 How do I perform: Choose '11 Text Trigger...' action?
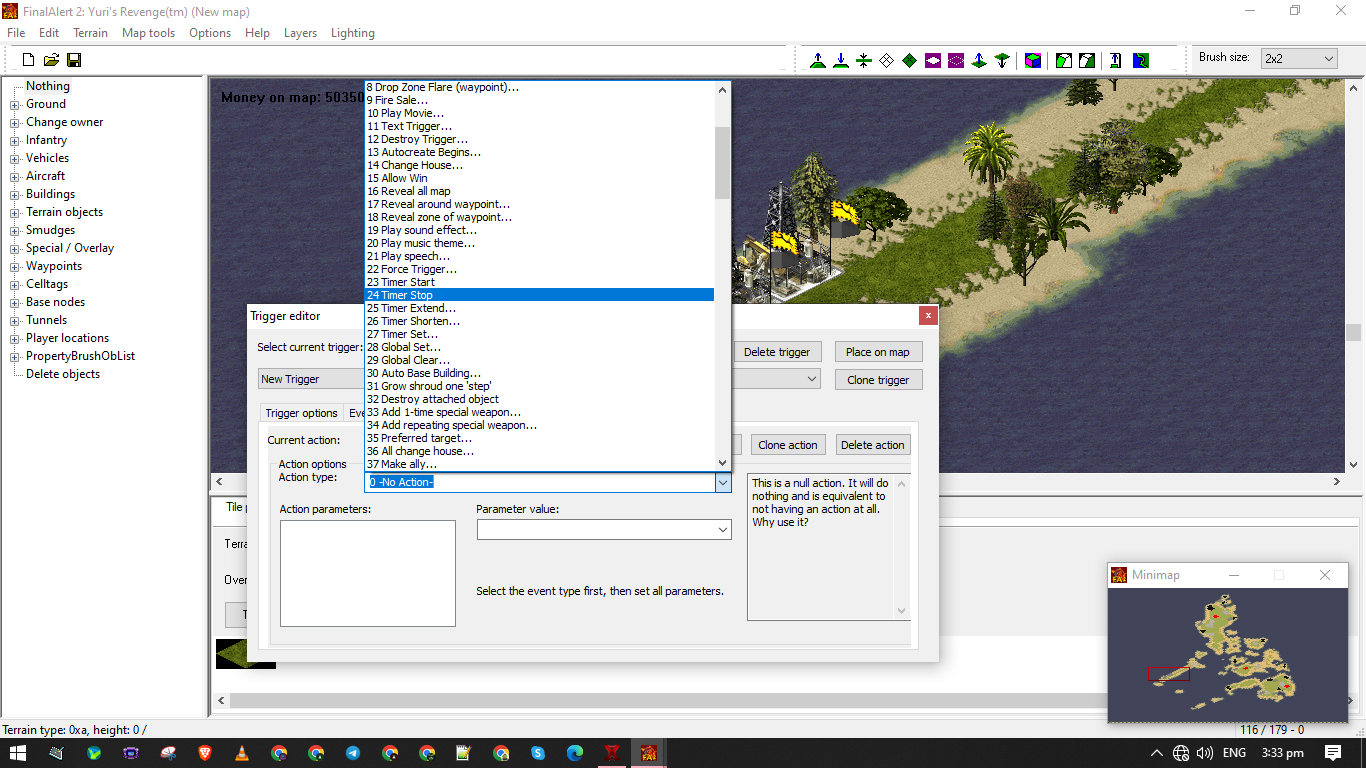[540, 126]
